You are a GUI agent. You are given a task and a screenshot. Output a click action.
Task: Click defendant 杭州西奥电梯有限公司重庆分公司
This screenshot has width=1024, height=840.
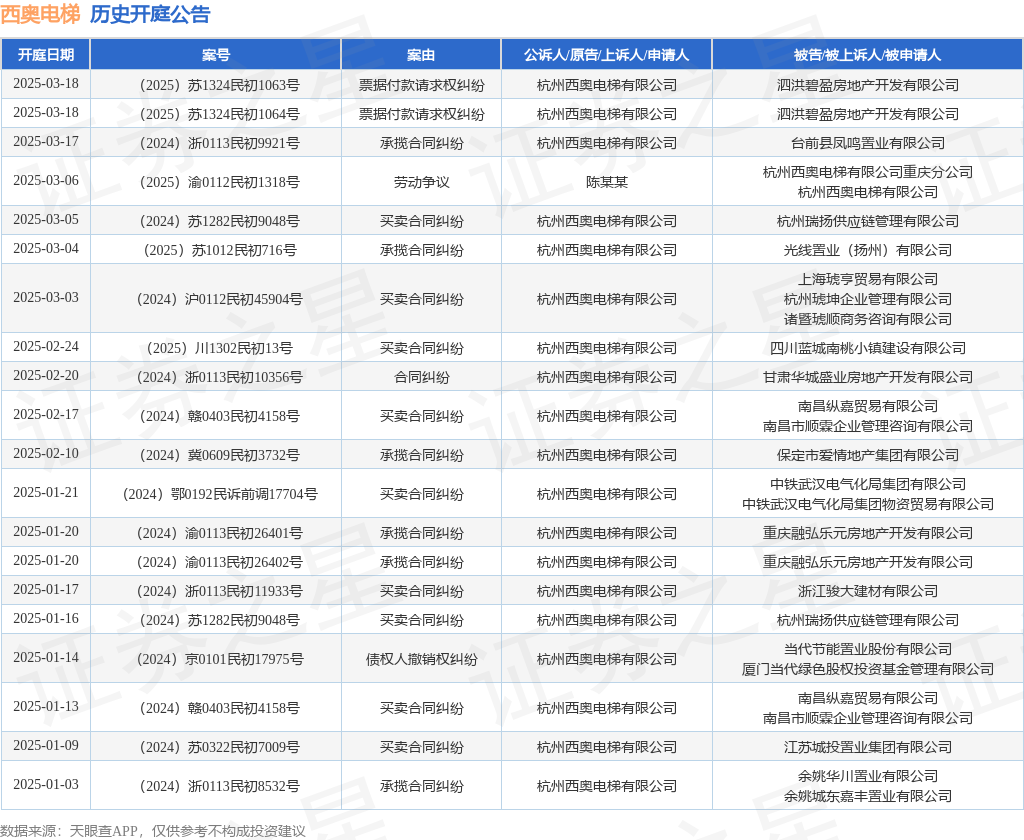pyautogui.click(x=868, y=172)
